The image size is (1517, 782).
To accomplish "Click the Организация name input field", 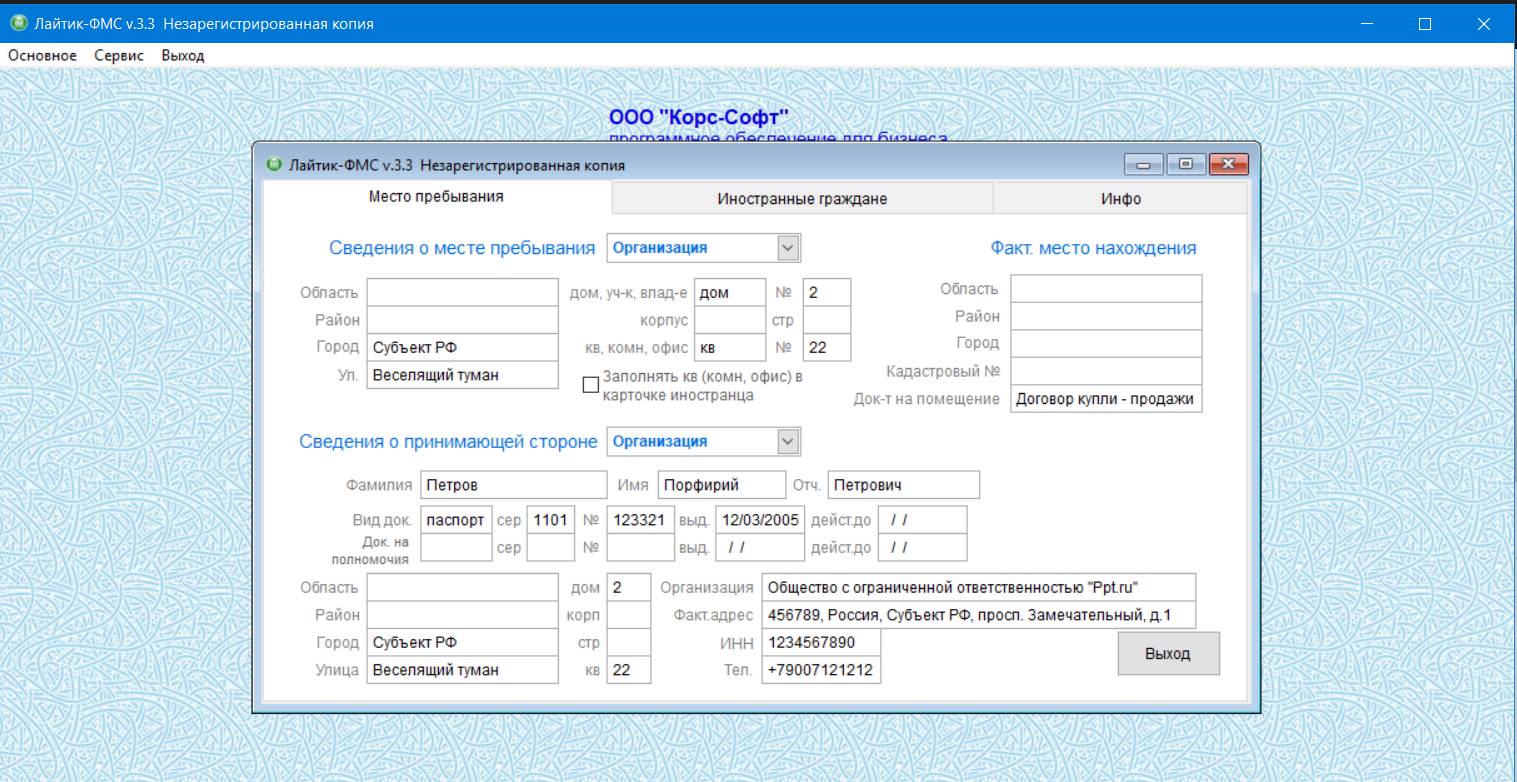I will [978, 587].
